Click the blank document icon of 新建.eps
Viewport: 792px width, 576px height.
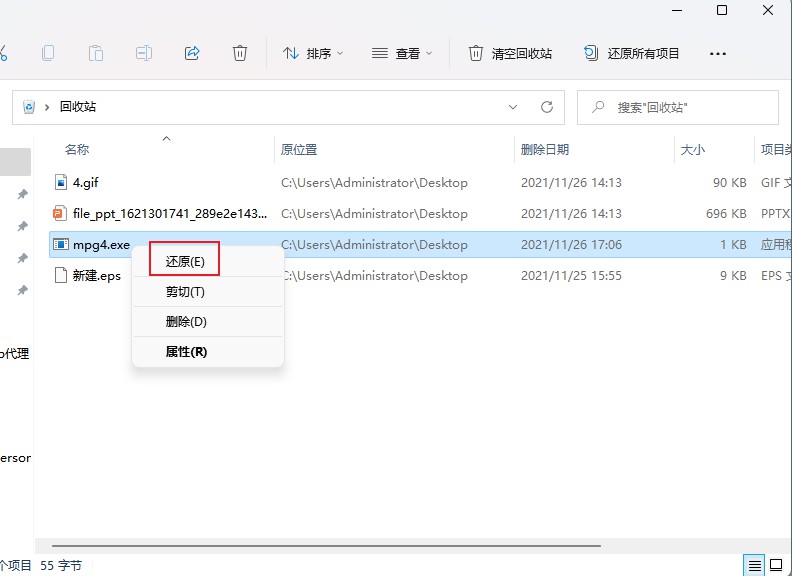click(61, 275)
